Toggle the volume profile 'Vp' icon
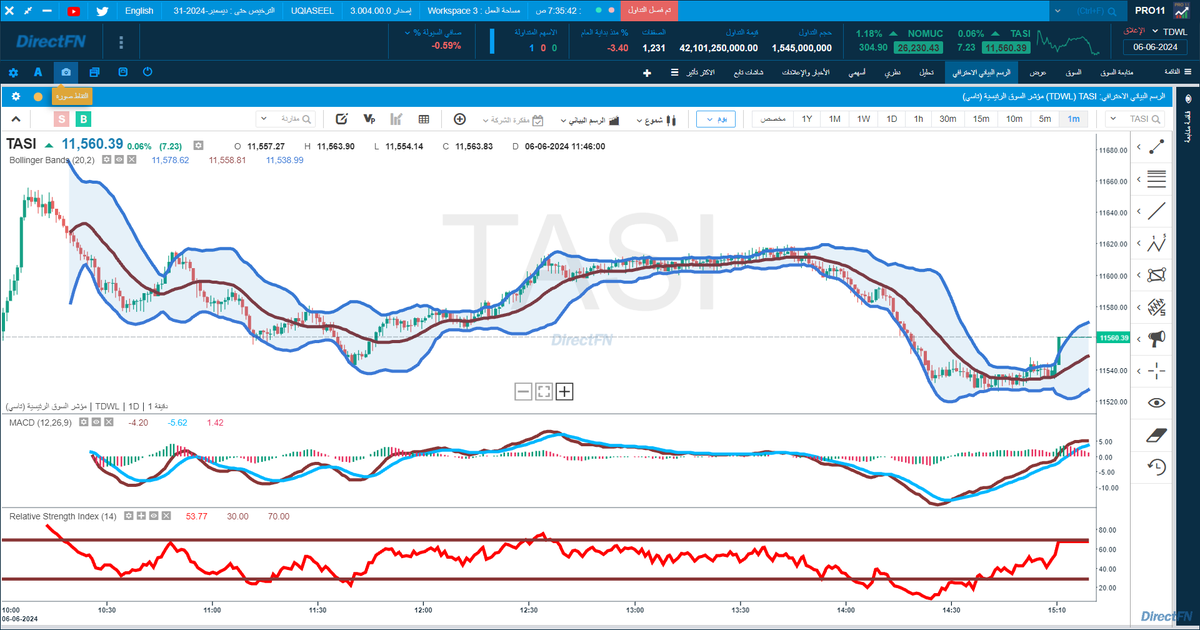Screen dimensions: 1200x630 pos(369,119)
